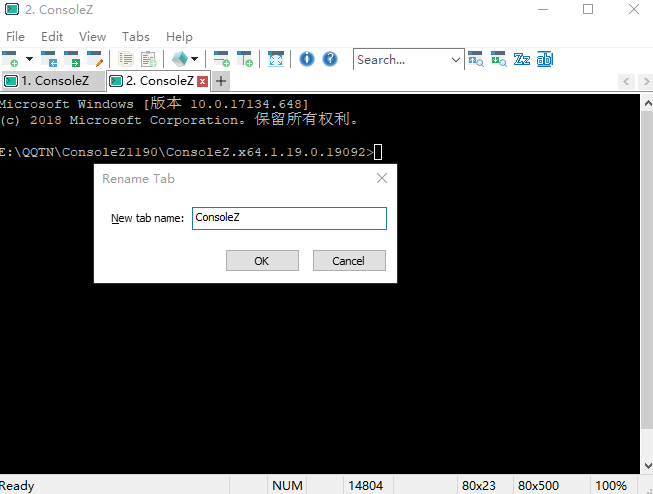Toggle full screen toolbar icon
Image resolution: width=653 pixels, height=494 pixels.
(x=276, y=59)
